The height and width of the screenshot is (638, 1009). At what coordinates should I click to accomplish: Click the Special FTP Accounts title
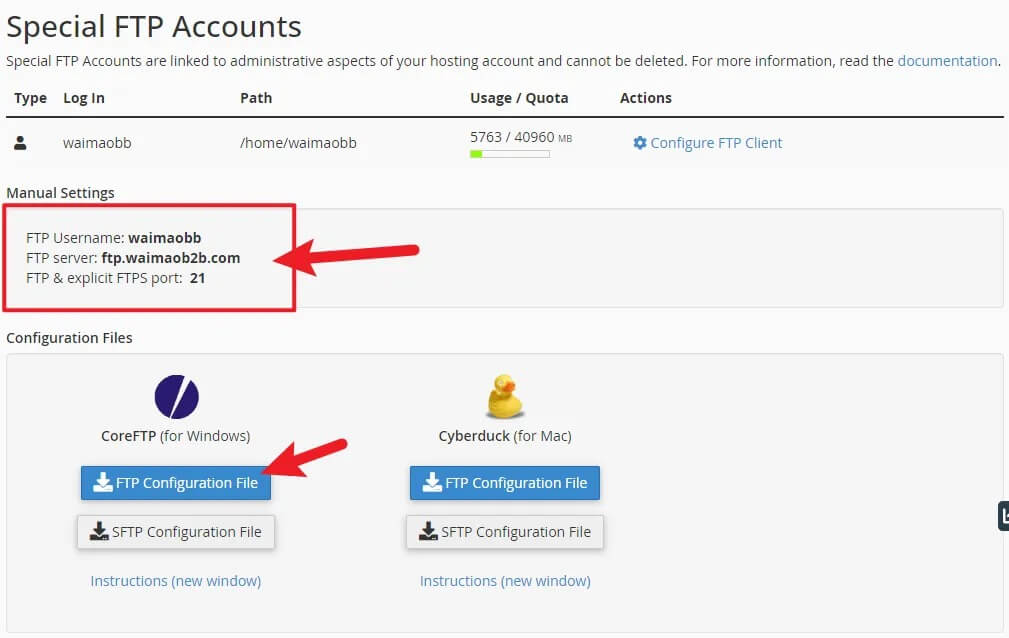click(x=154, y=27)
